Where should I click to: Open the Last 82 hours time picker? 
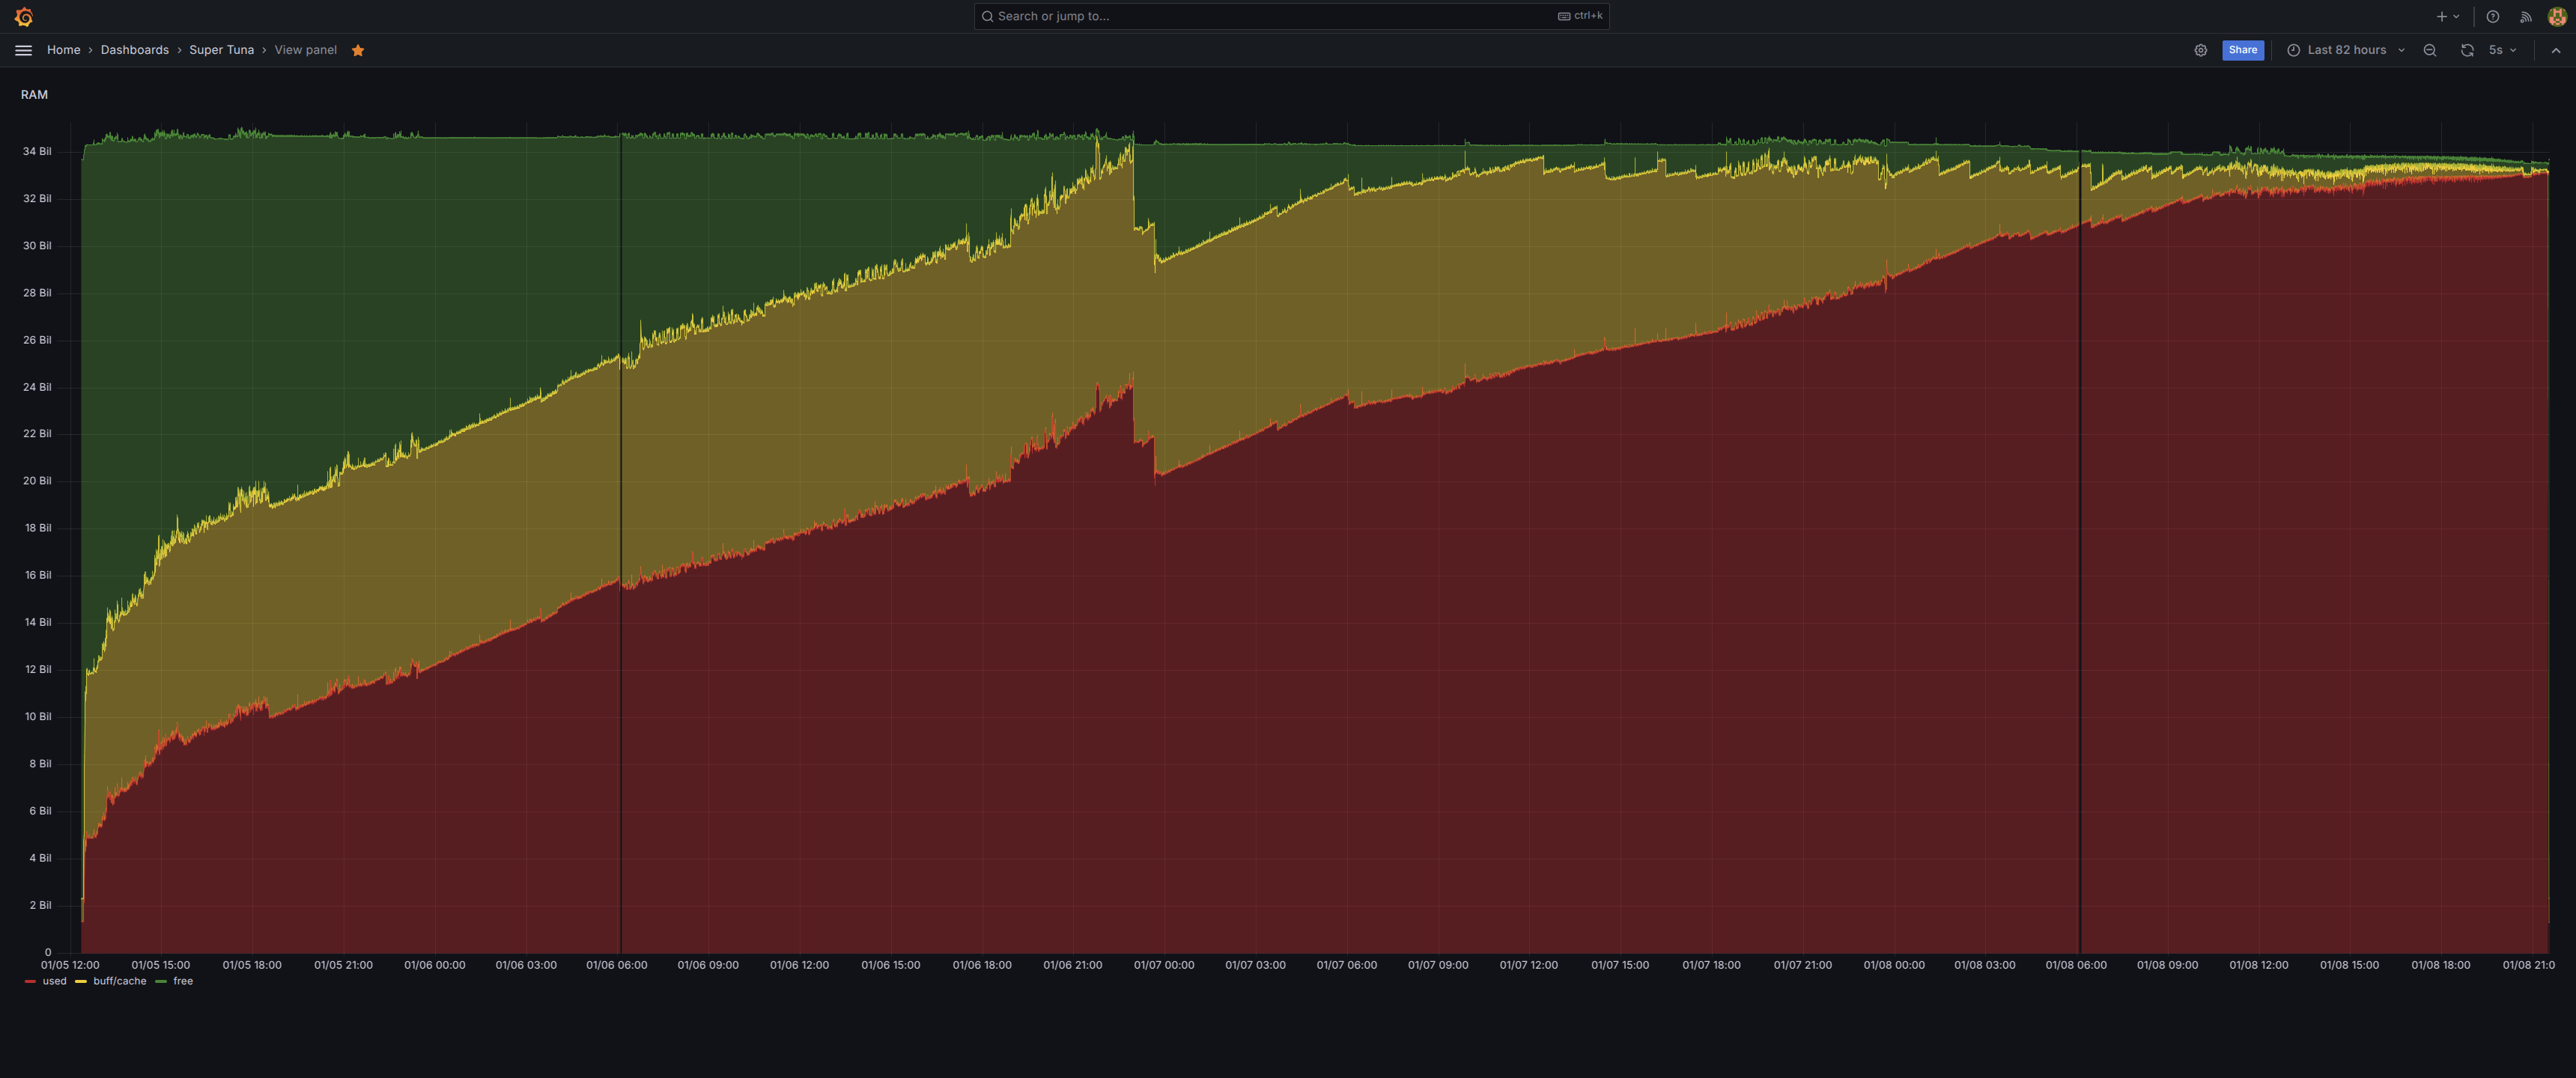coord(2345,50)
